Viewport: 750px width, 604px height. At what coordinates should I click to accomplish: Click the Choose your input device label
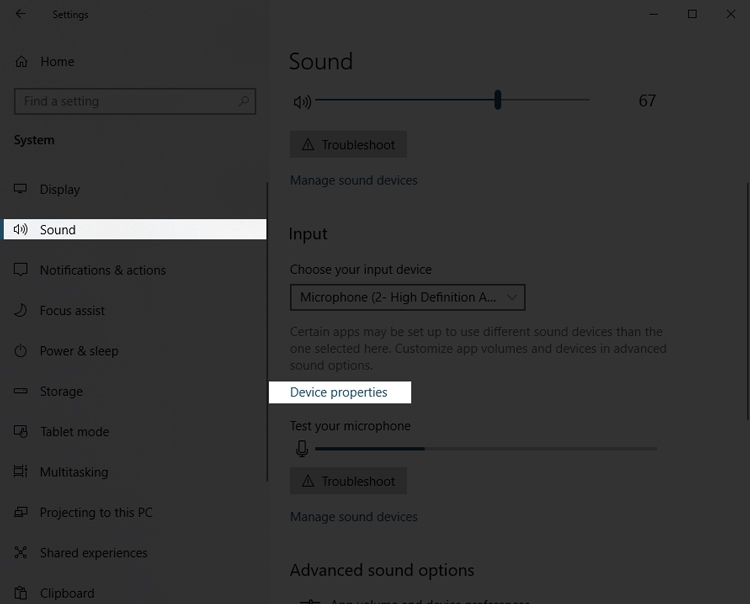click(361, 270)
